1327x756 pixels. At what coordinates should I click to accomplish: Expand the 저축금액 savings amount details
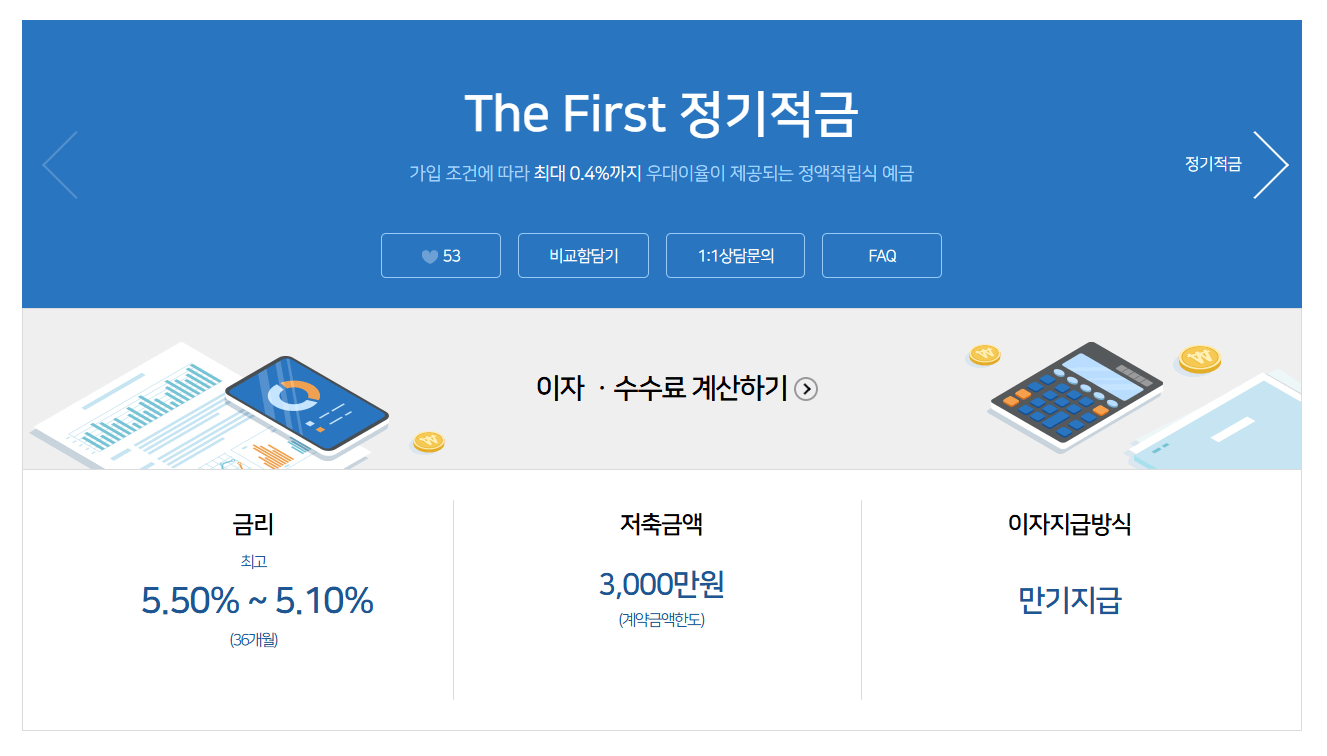(659, 524)
